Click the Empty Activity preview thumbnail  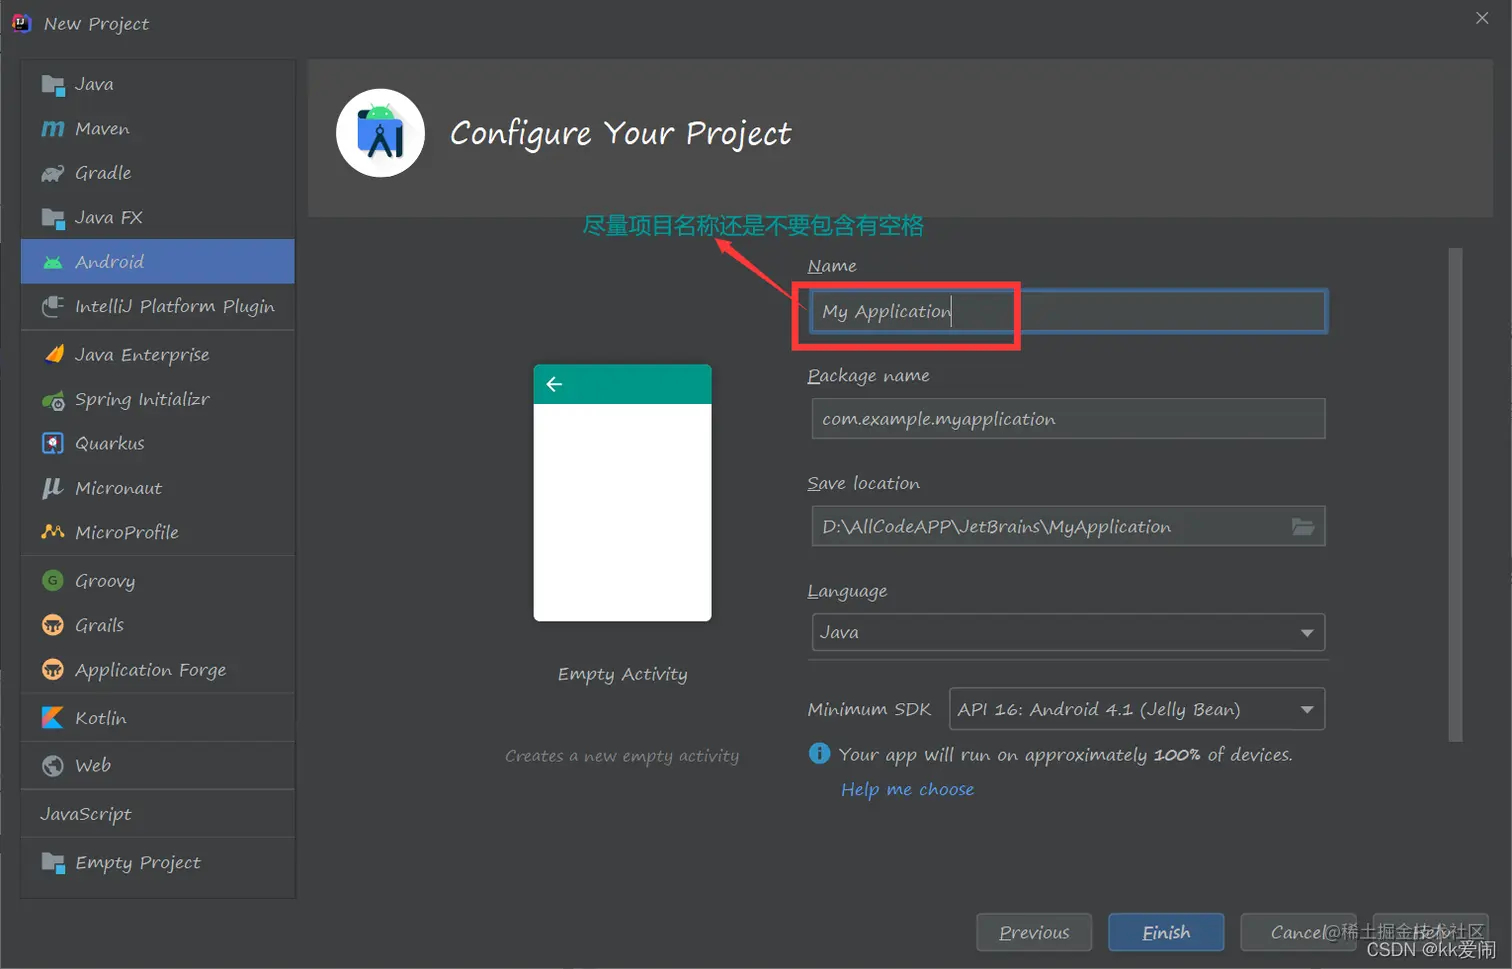pos(622,493)
